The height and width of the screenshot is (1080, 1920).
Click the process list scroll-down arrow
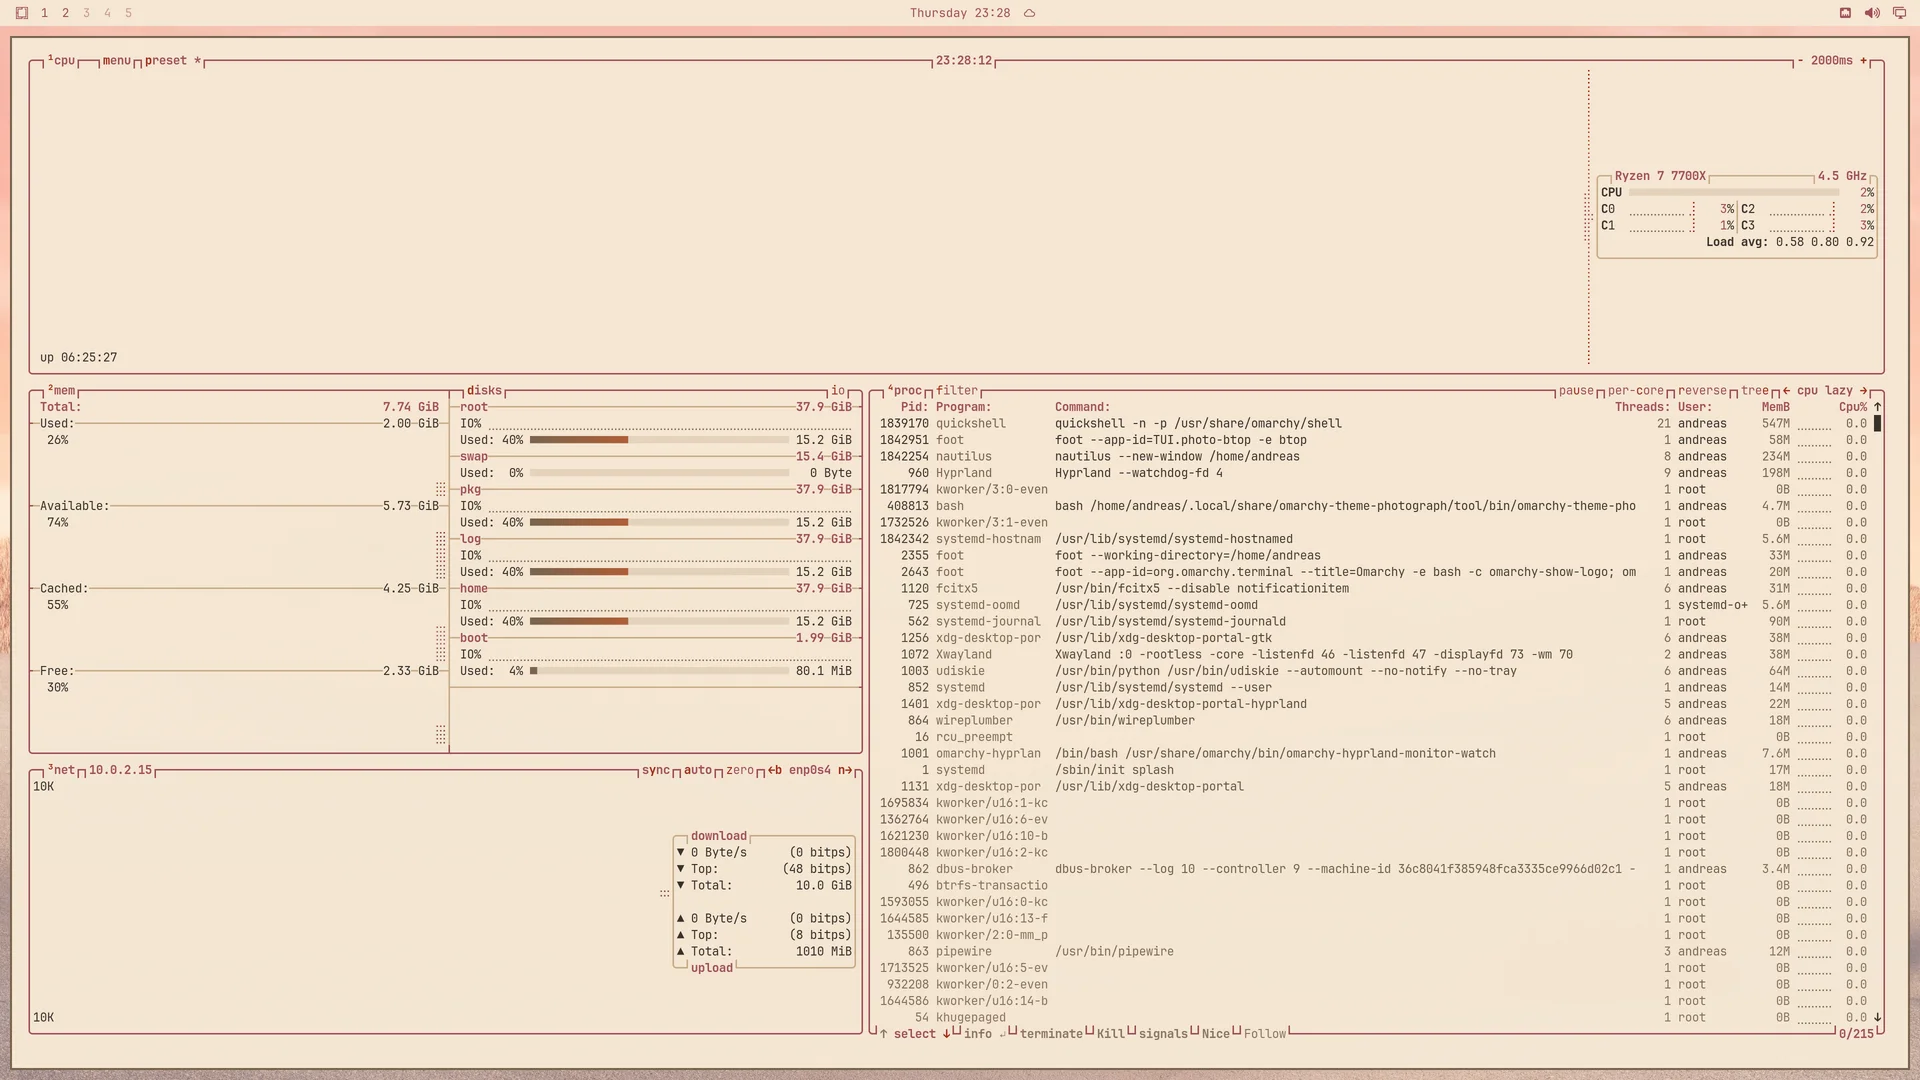[1877, 1017]
